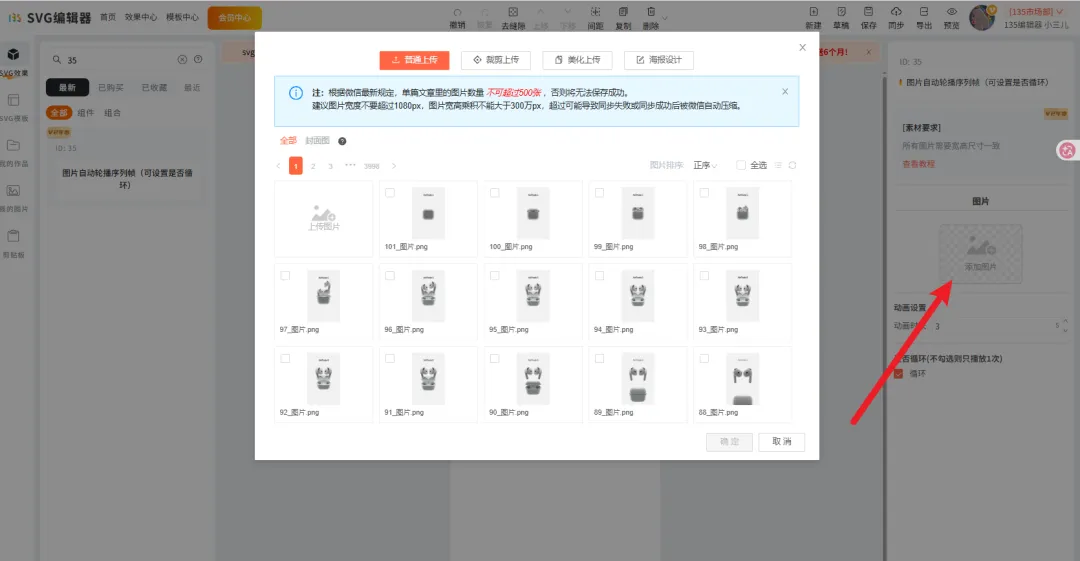Screen dimensions: 1080x561
Task: Click the user avatar in top bar
Action: [x=982, y=18]
